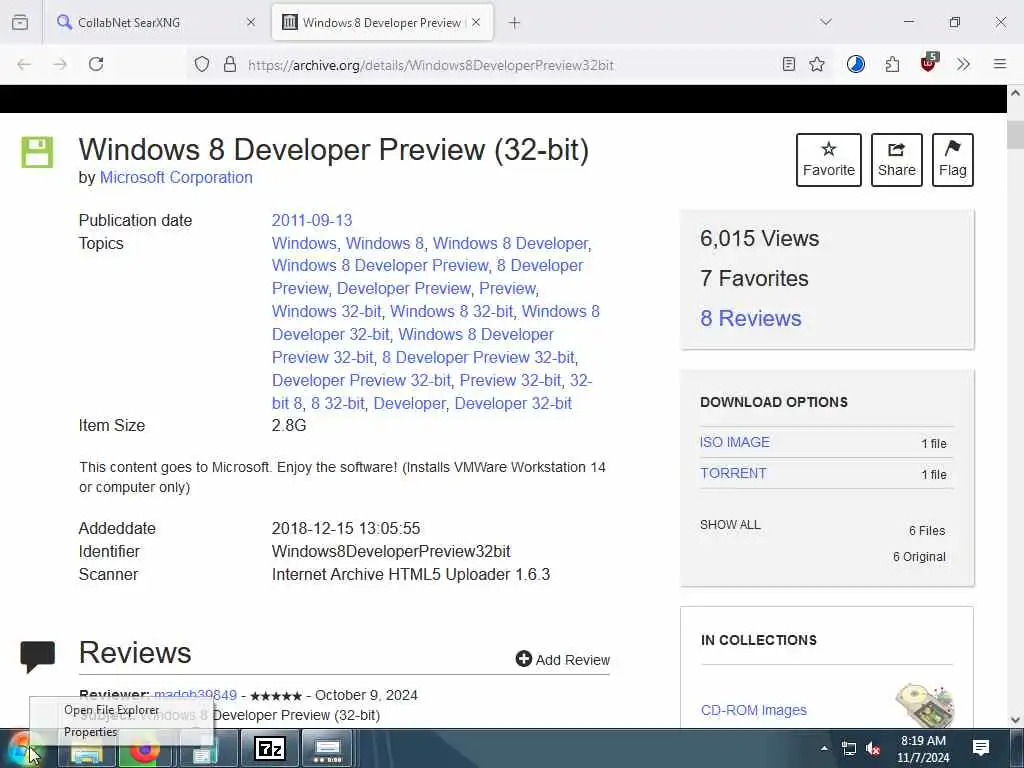Click the page scrollbar down arrow

click(1015, 720)
